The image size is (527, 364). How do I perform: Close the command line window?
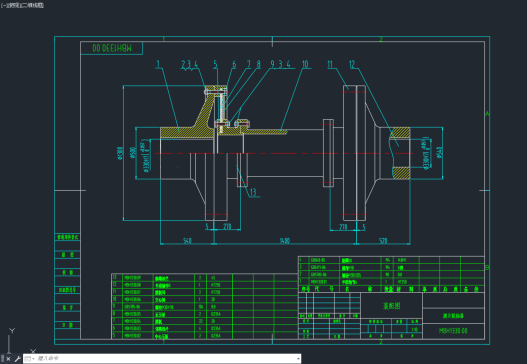point(8,359)
